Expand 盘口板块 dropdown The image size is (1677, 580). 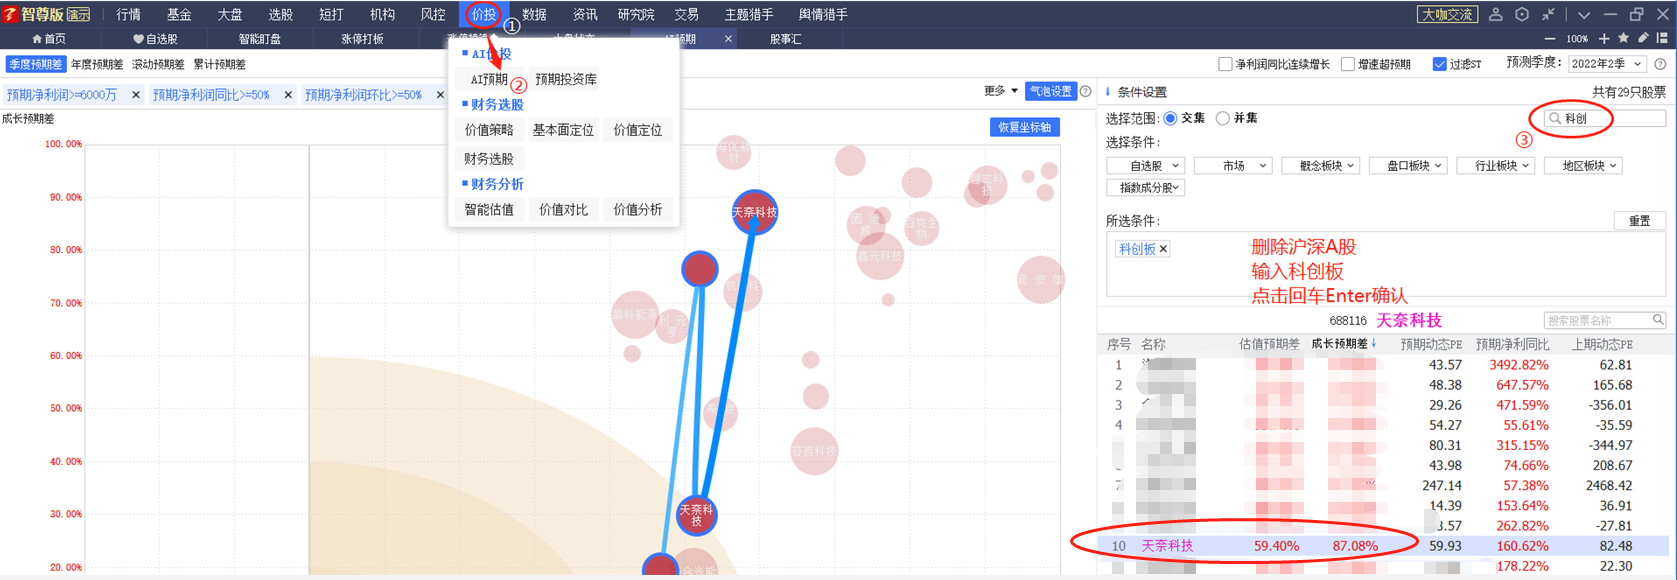click(x=1409, y=166)
